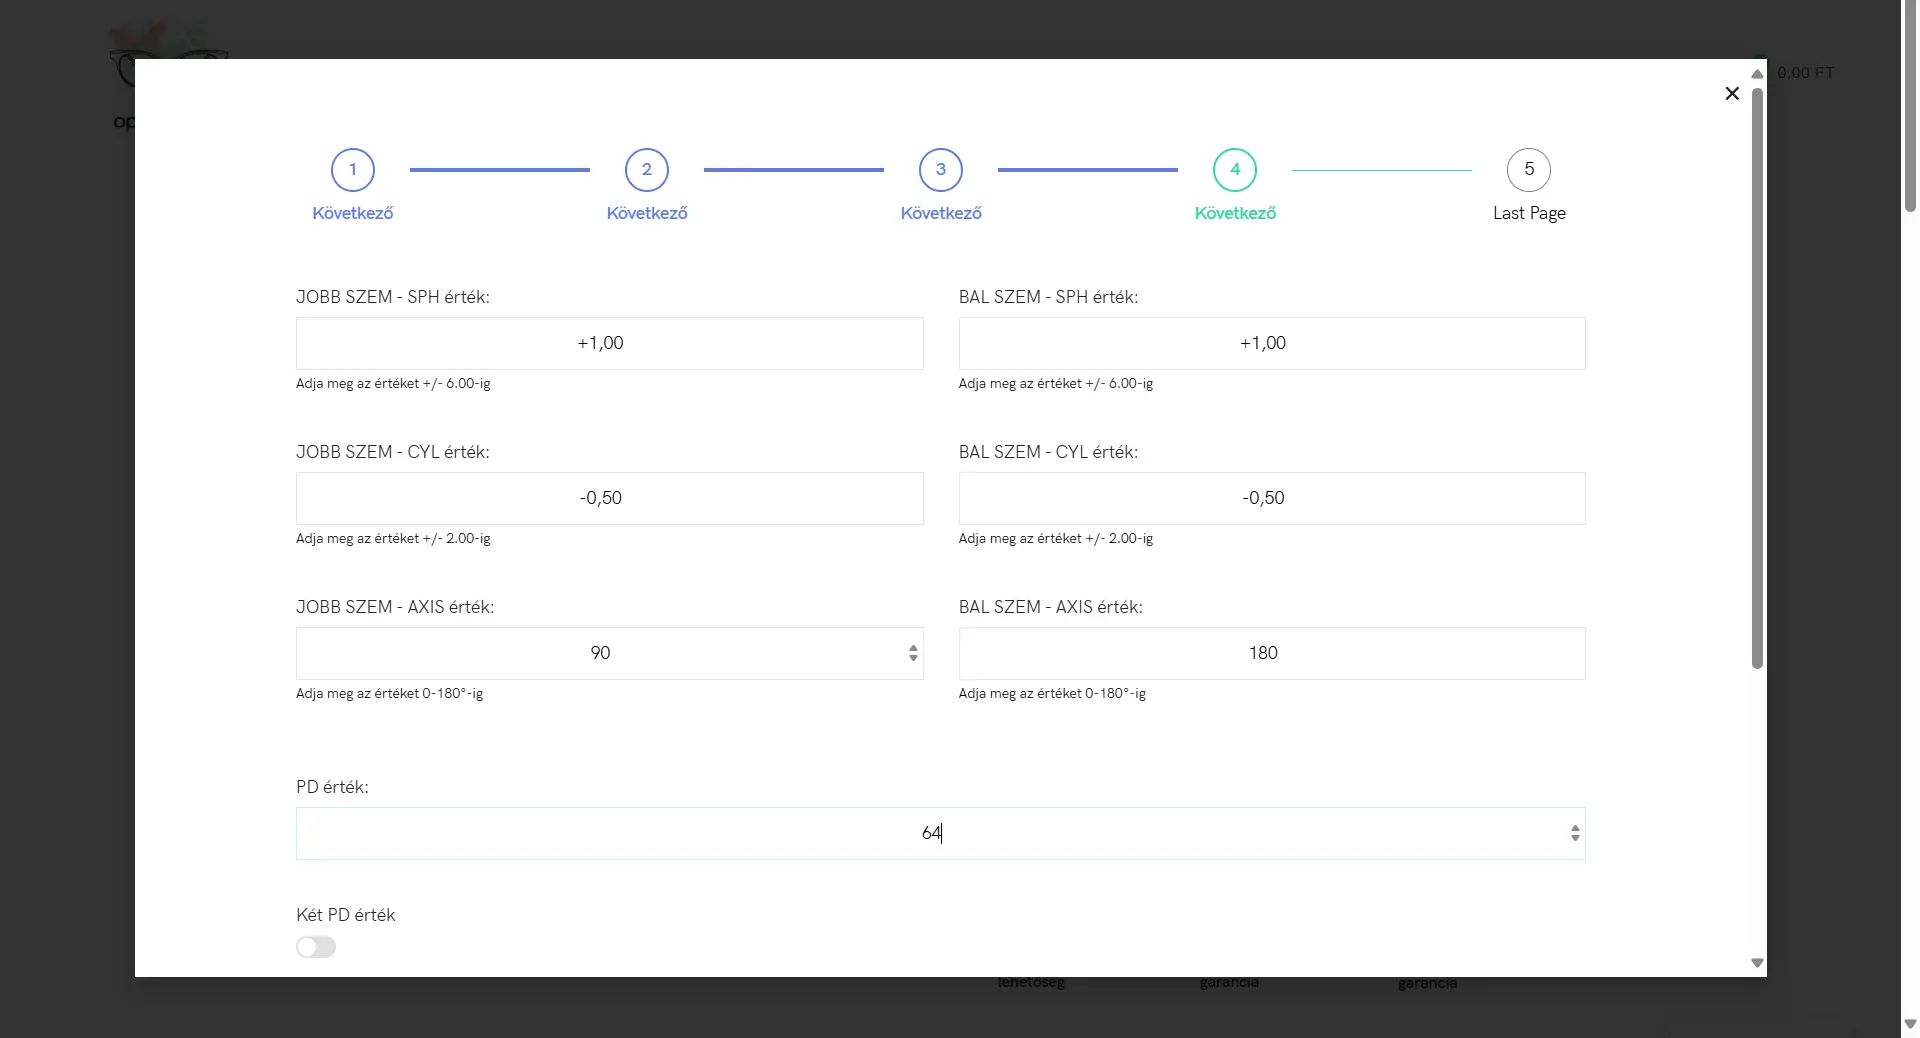Go to step 1 circle
This screenshot has width=1920, height=1038.
352,170
